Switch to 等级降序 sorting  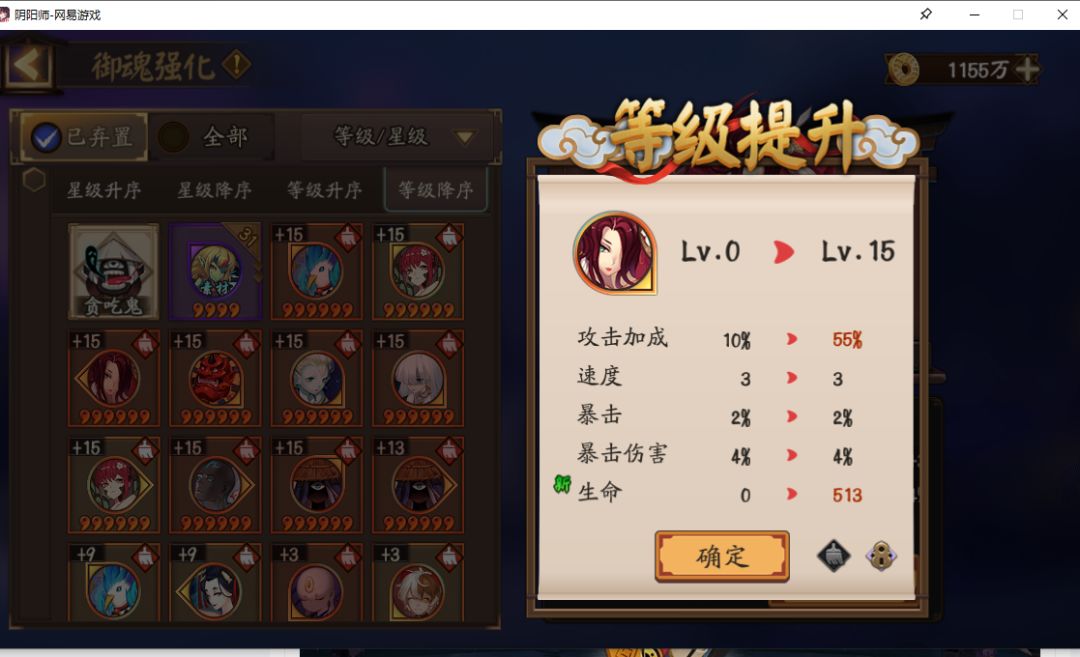(x=435, y=189)
